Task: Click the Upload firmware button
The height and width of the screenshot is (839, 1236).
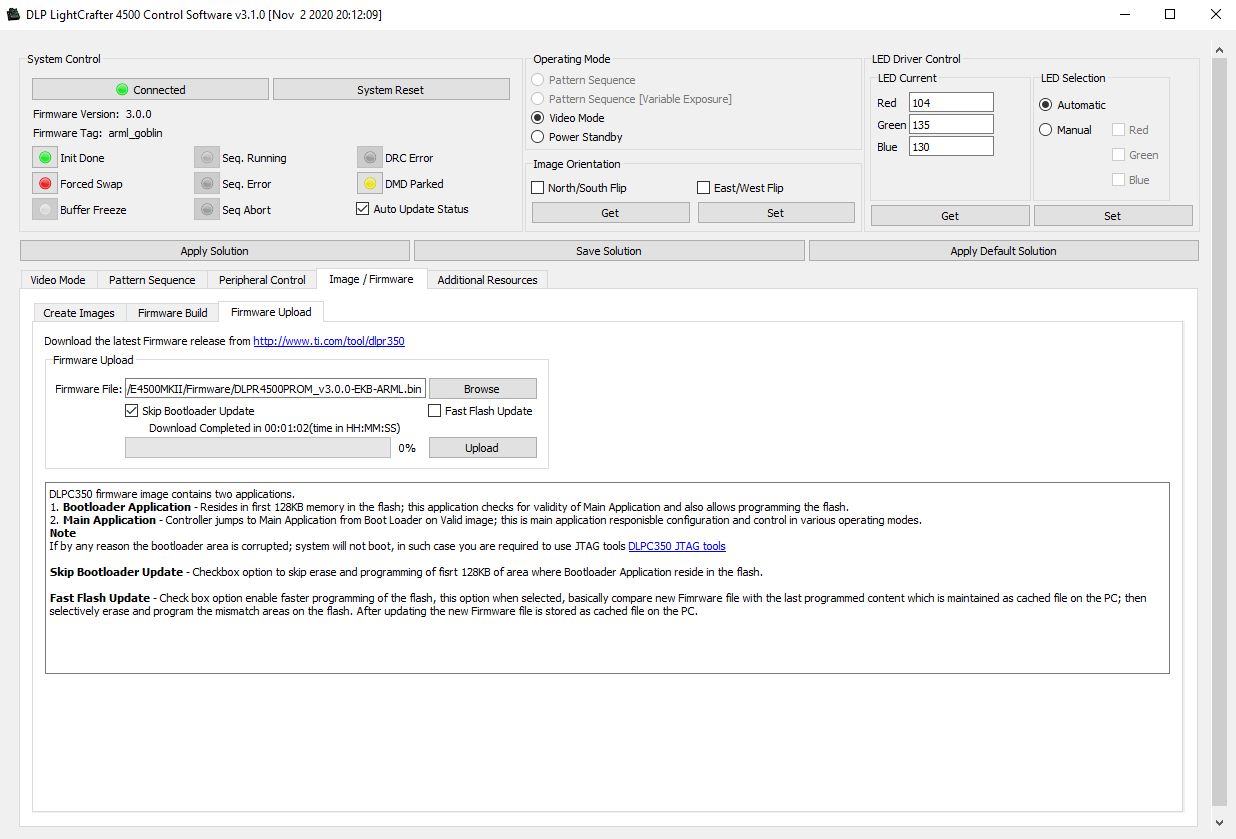Action: point(482,448)
